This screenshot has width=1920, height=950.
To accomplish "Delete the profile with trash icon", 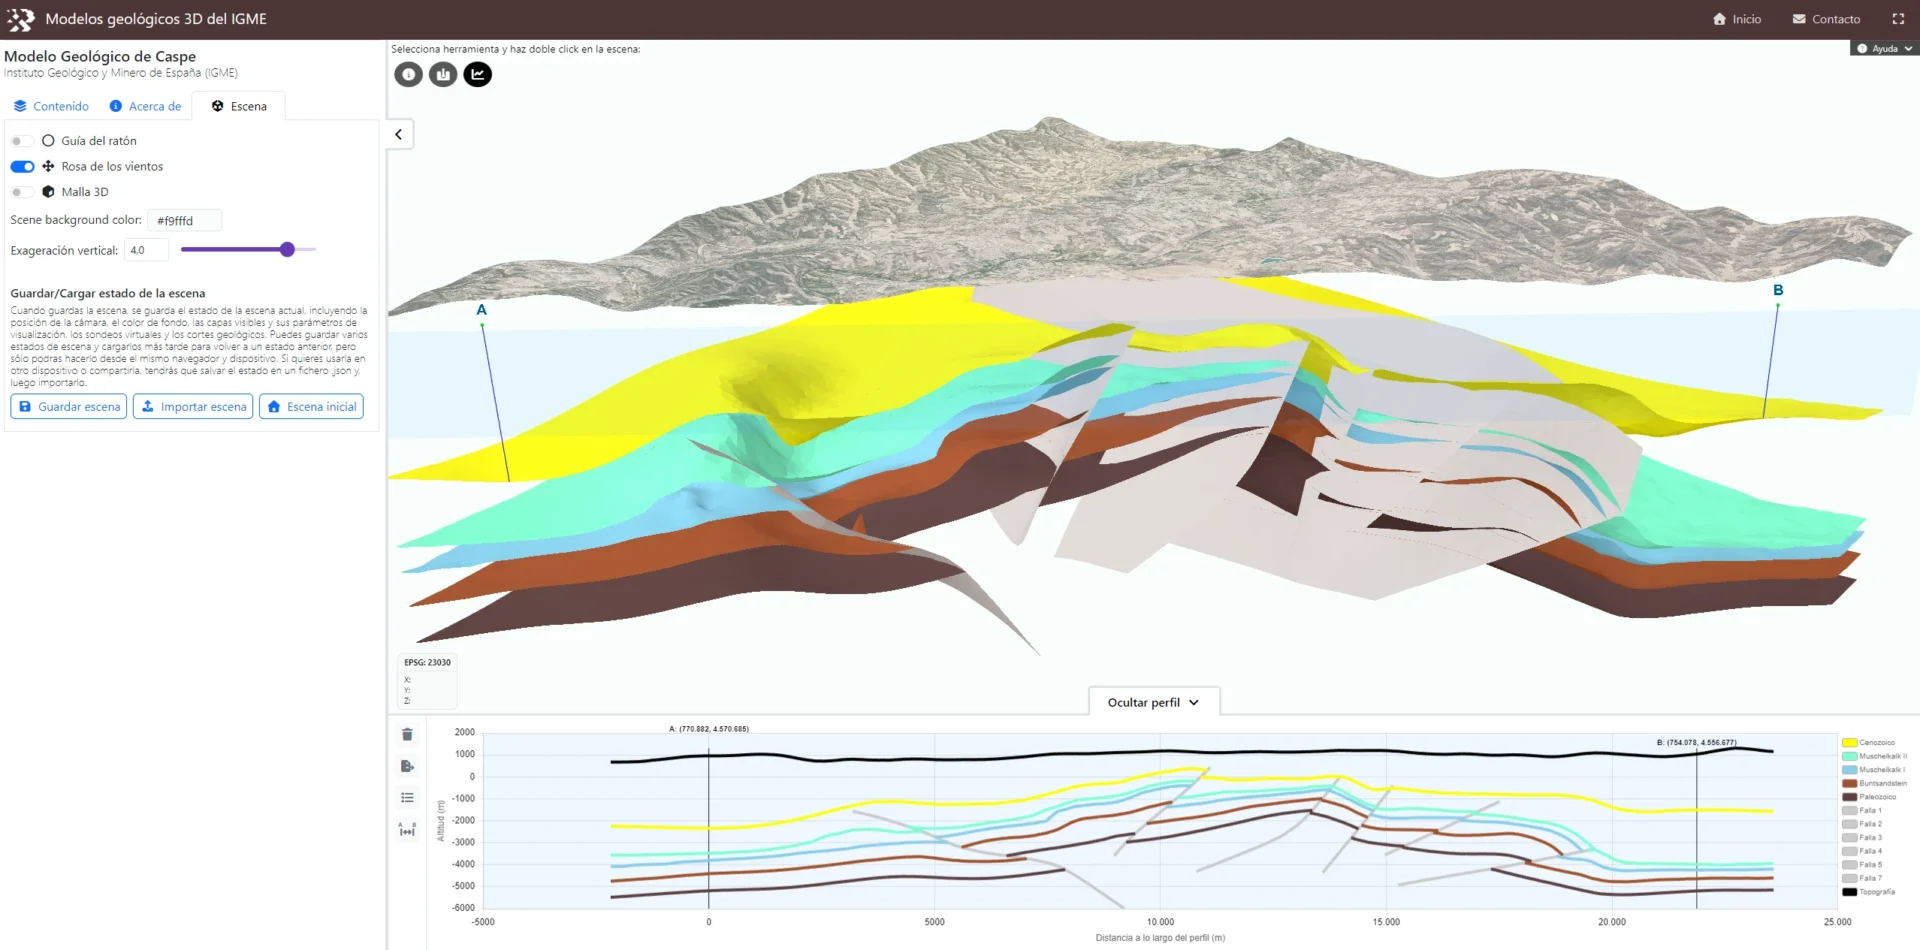I will (407, 735).
